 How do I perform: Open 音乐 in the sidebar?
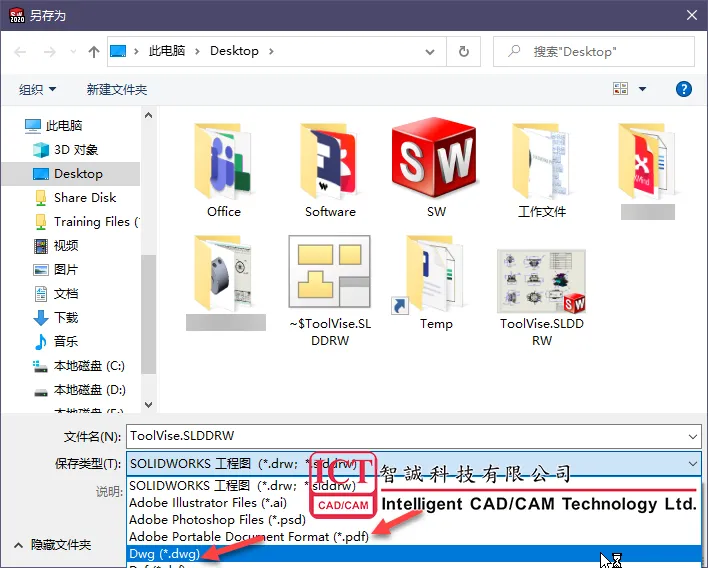(x=56, y=341)
